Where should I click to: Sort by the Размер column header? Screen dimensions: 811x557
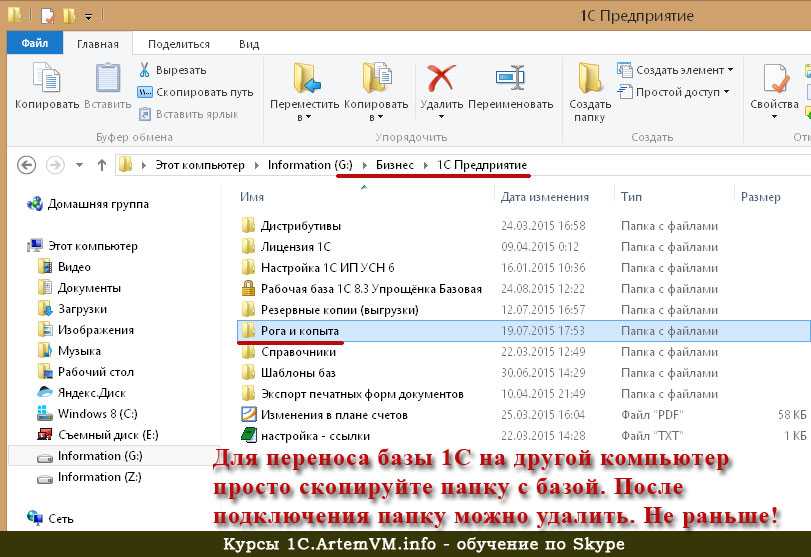click(760, 197)
